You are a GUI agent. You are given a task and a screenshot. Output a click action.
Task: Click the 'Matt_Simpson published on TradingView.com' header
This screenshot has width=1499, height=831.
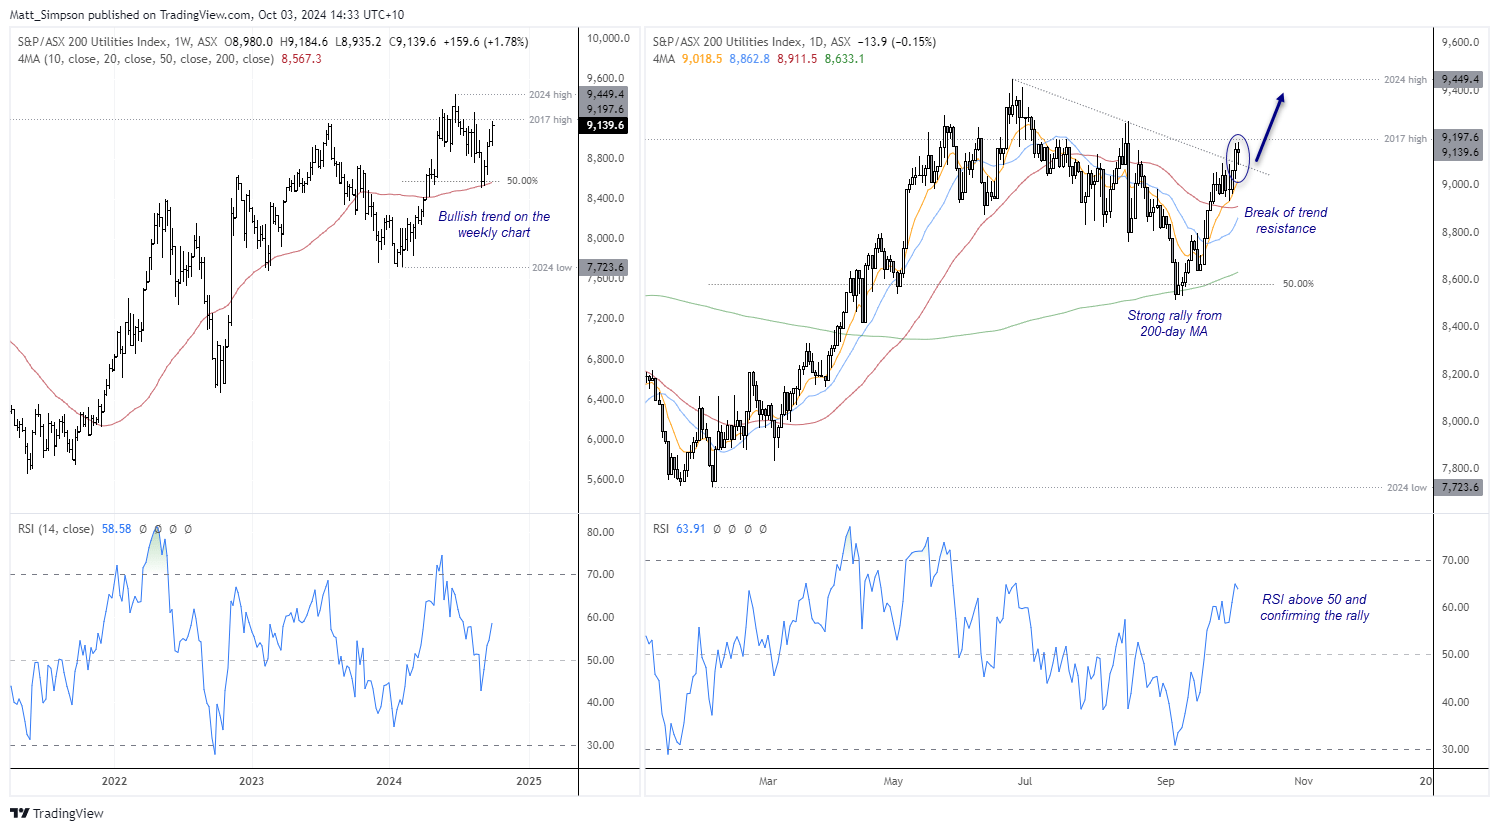click(x=130, y=15)
